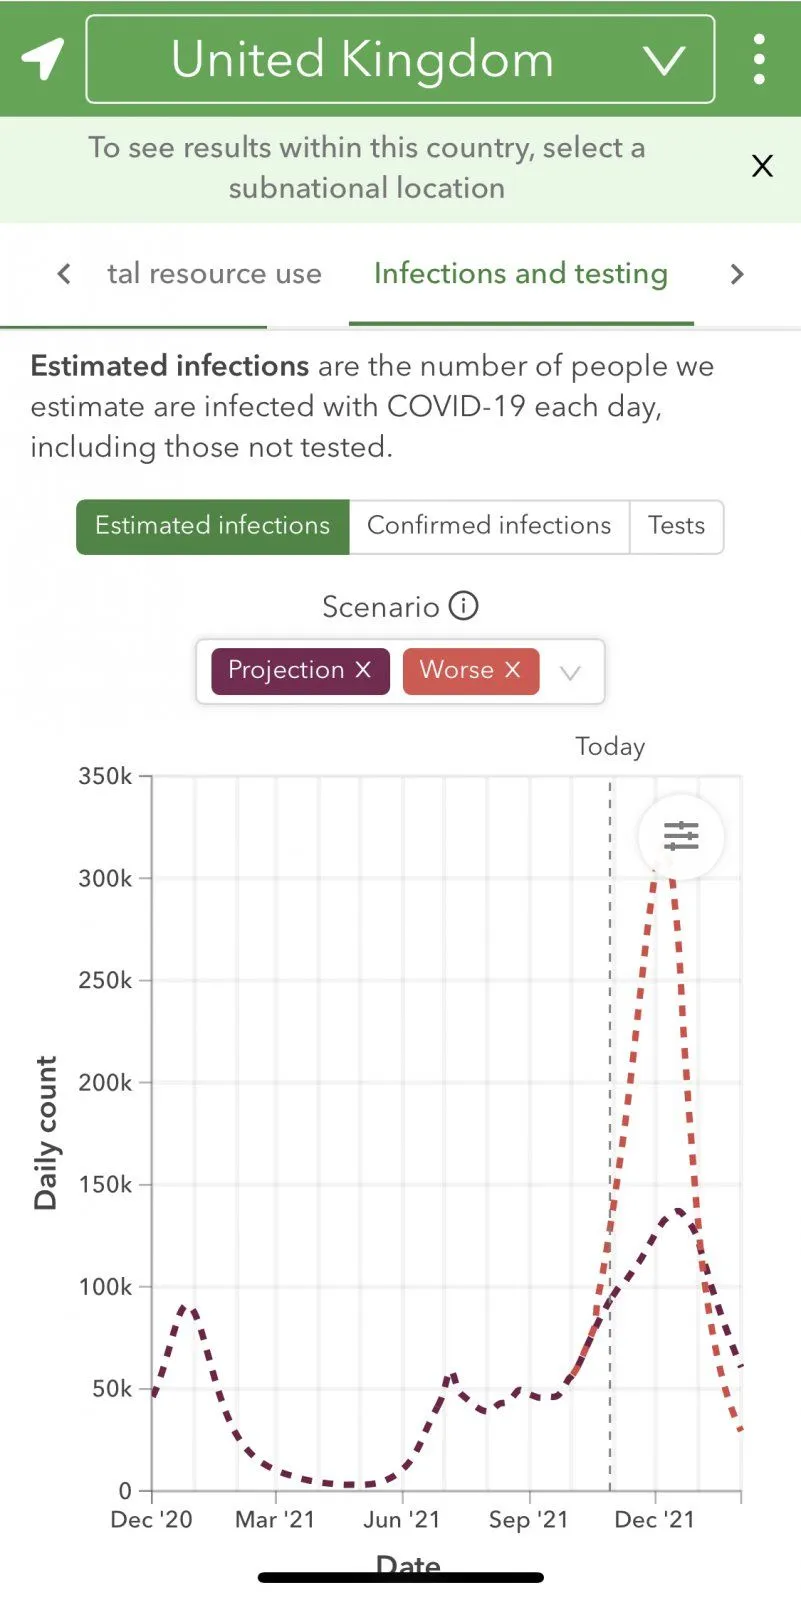Remove the Projection scenario tag
The image size is (801, 1600).
pos(363,670)
